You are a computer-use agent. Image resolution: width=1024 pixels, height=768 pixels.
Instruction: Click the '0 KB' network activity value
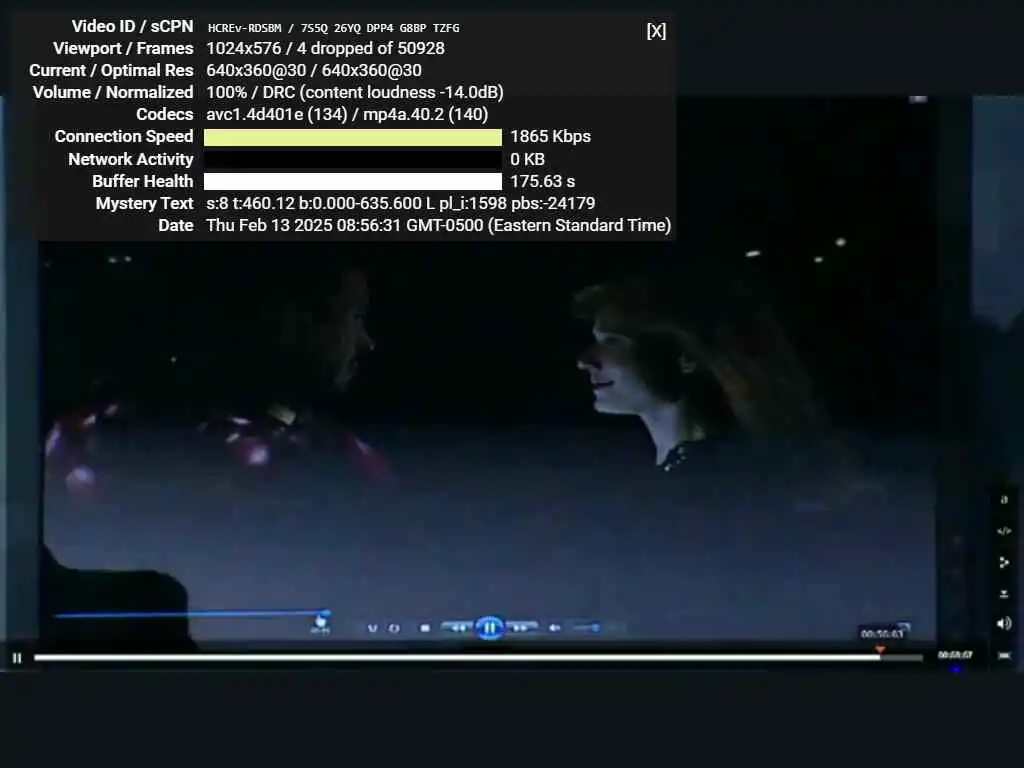coord(527,159)
